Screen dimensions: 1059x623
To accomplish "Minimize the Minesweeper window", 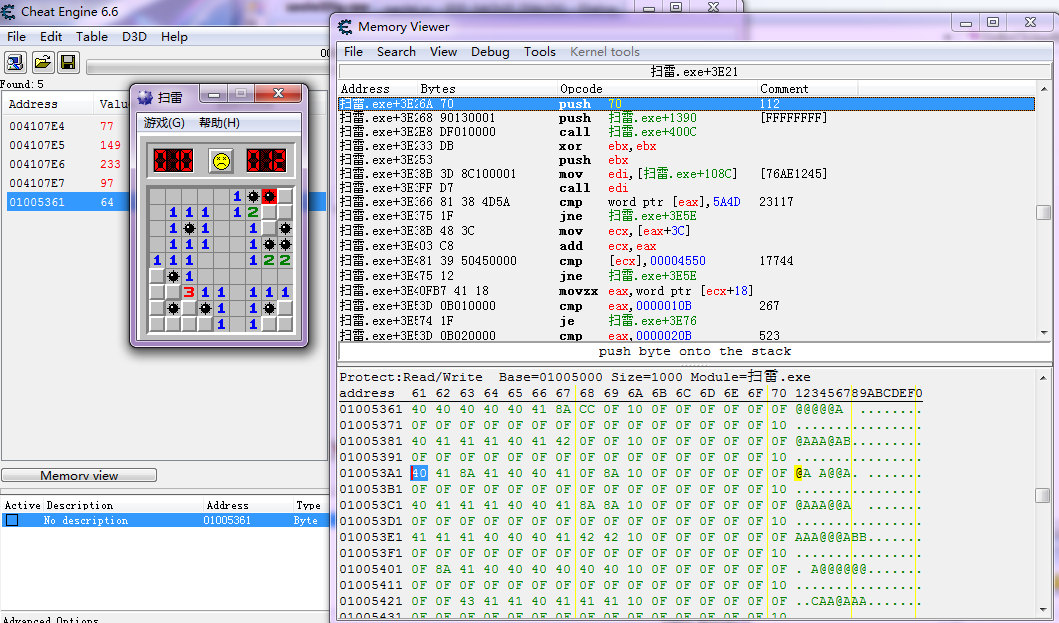I will (x=214, y=94).
